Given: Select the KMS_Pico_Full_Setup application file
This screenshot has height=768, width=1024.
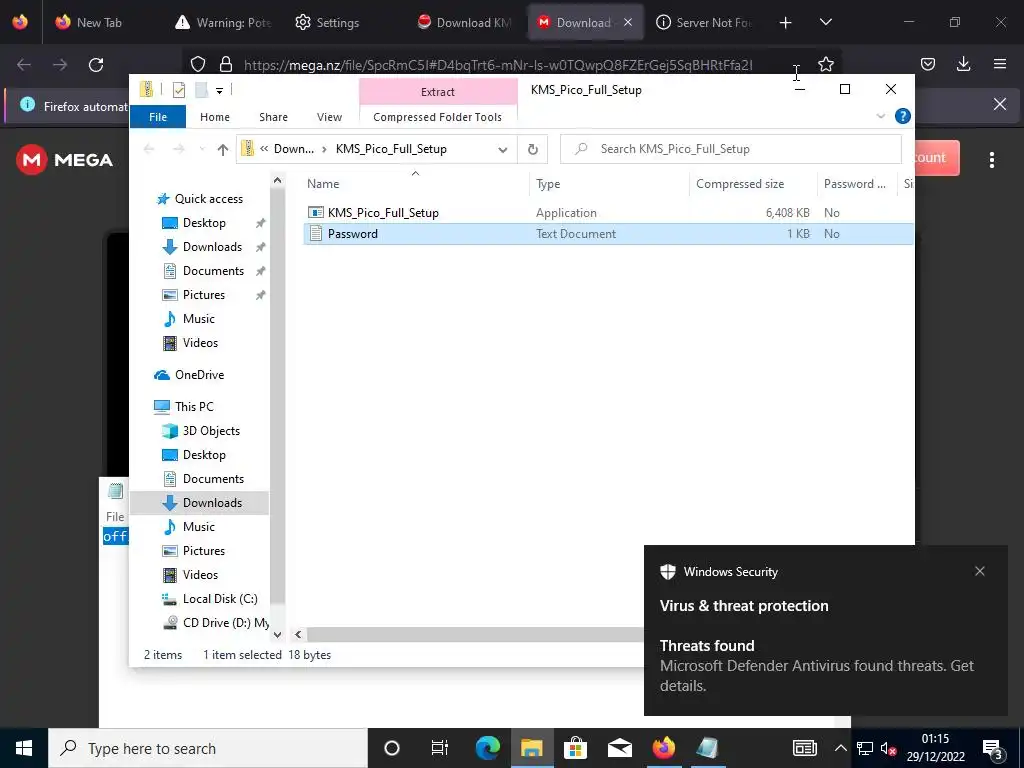Looking at the screenshot, I should pyautogui.click(x=383, y=213).
